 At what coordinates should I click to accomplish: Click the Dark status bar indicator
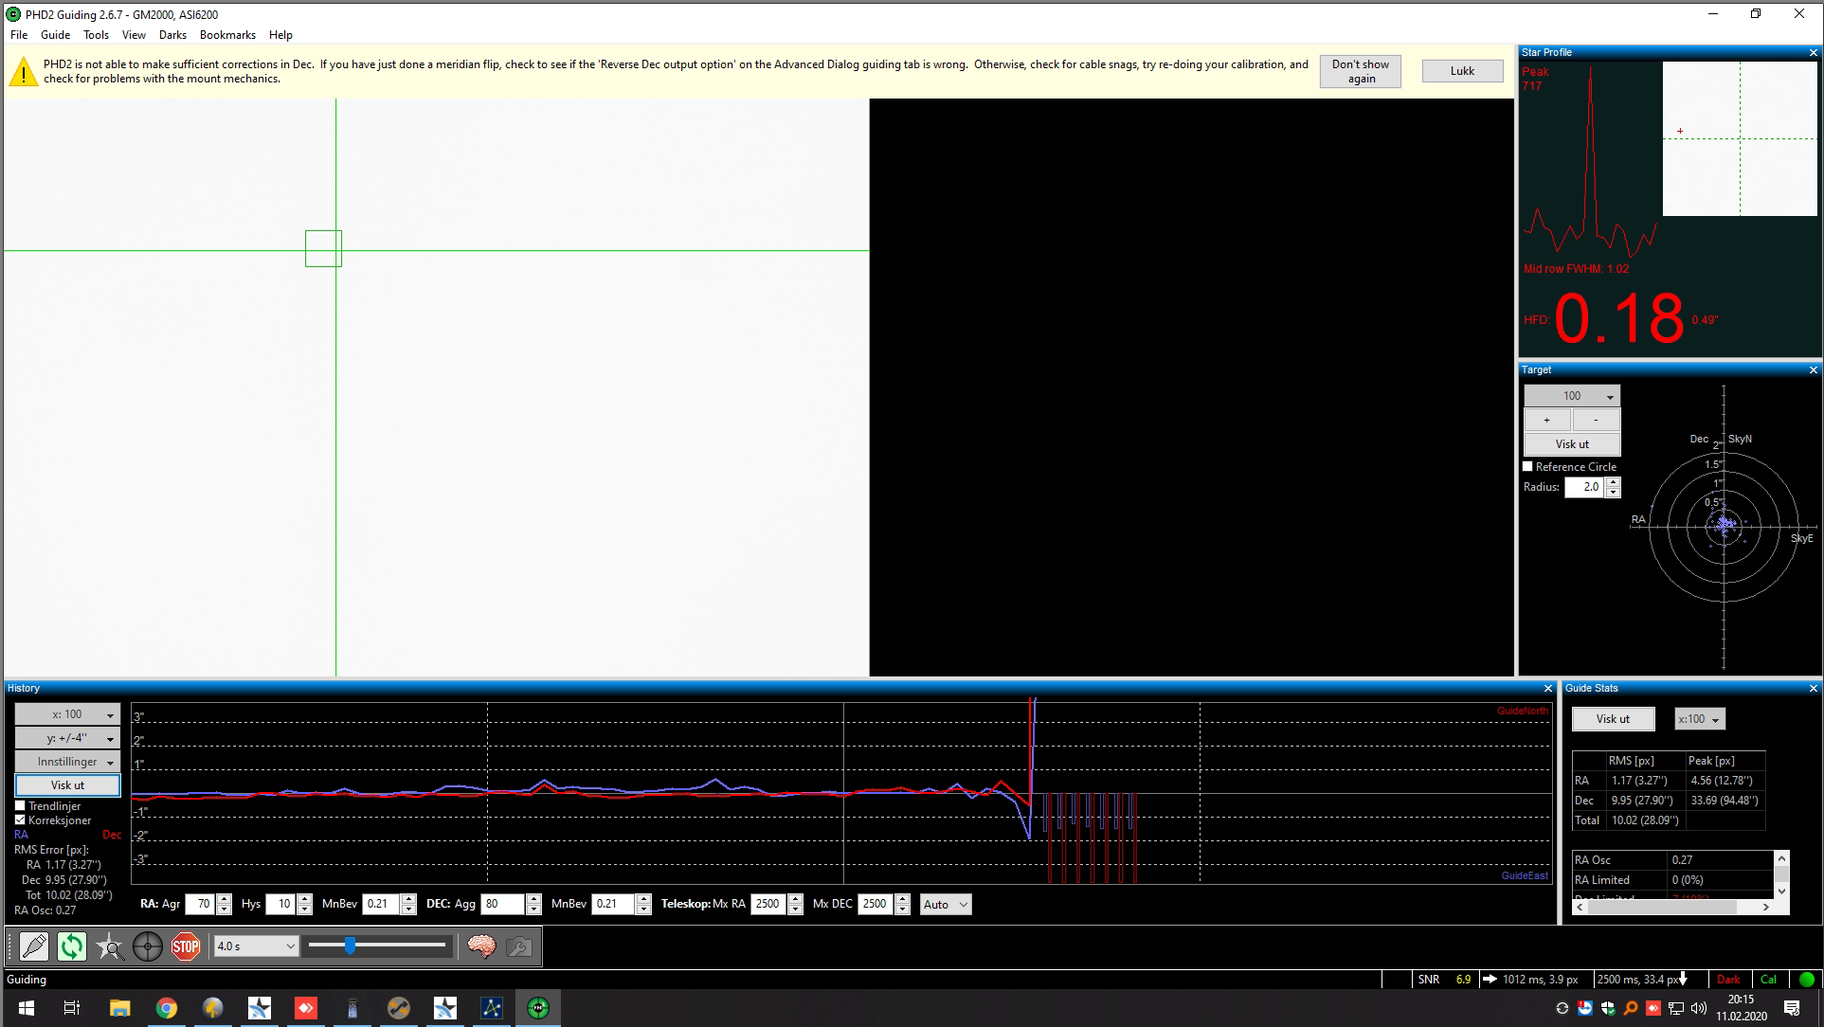(1729, 979)
